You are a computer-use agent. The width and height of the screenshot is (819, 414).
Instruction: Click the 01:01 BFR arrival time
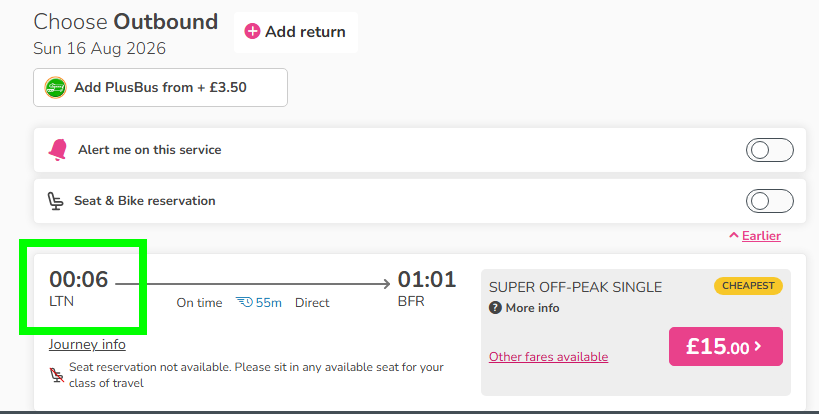coord(427,288)
